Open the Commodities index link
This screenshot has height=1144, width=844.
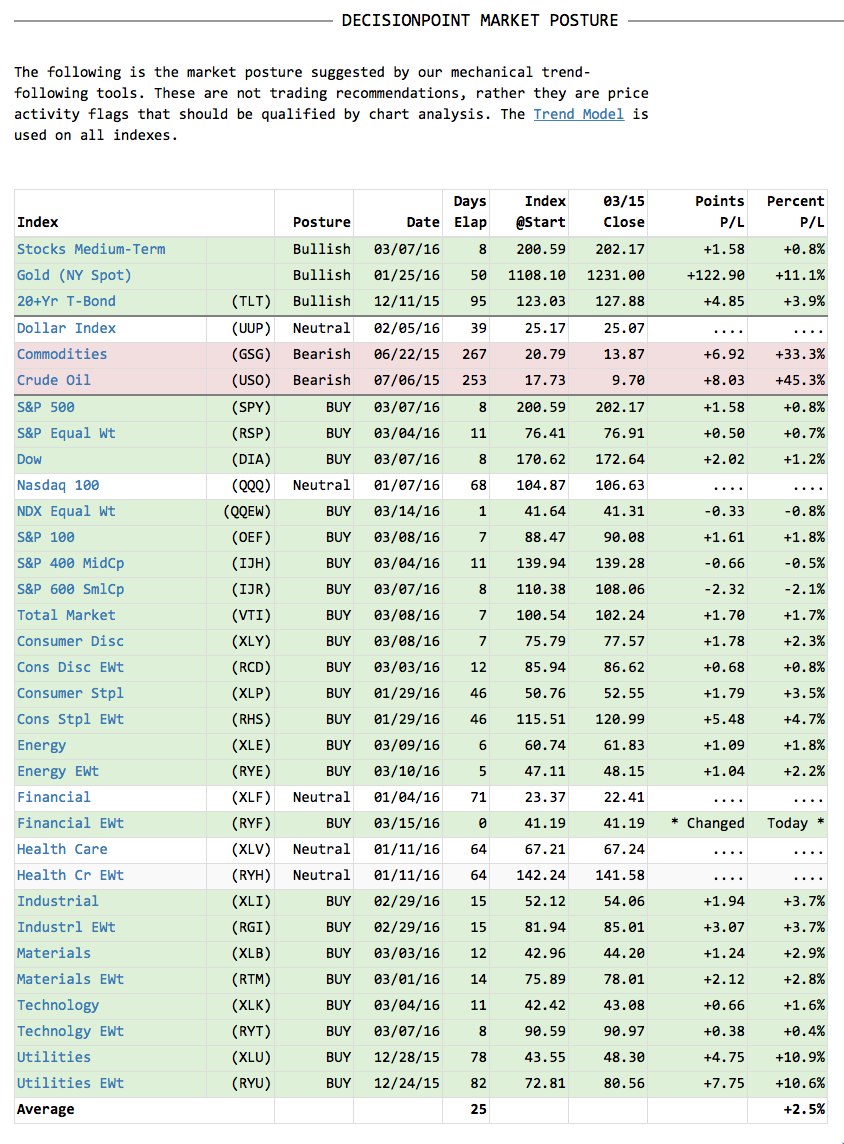62,355
